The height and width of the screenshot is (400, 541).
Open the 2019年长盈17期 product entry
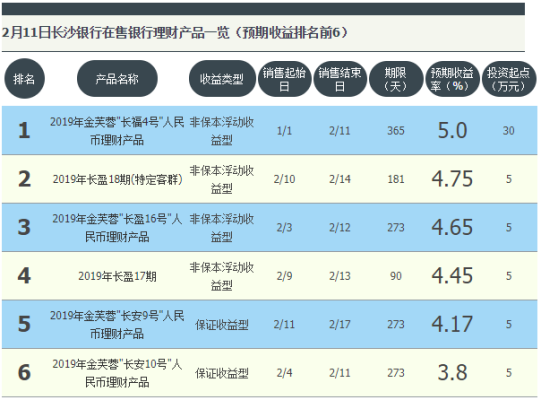pos(117,276)
